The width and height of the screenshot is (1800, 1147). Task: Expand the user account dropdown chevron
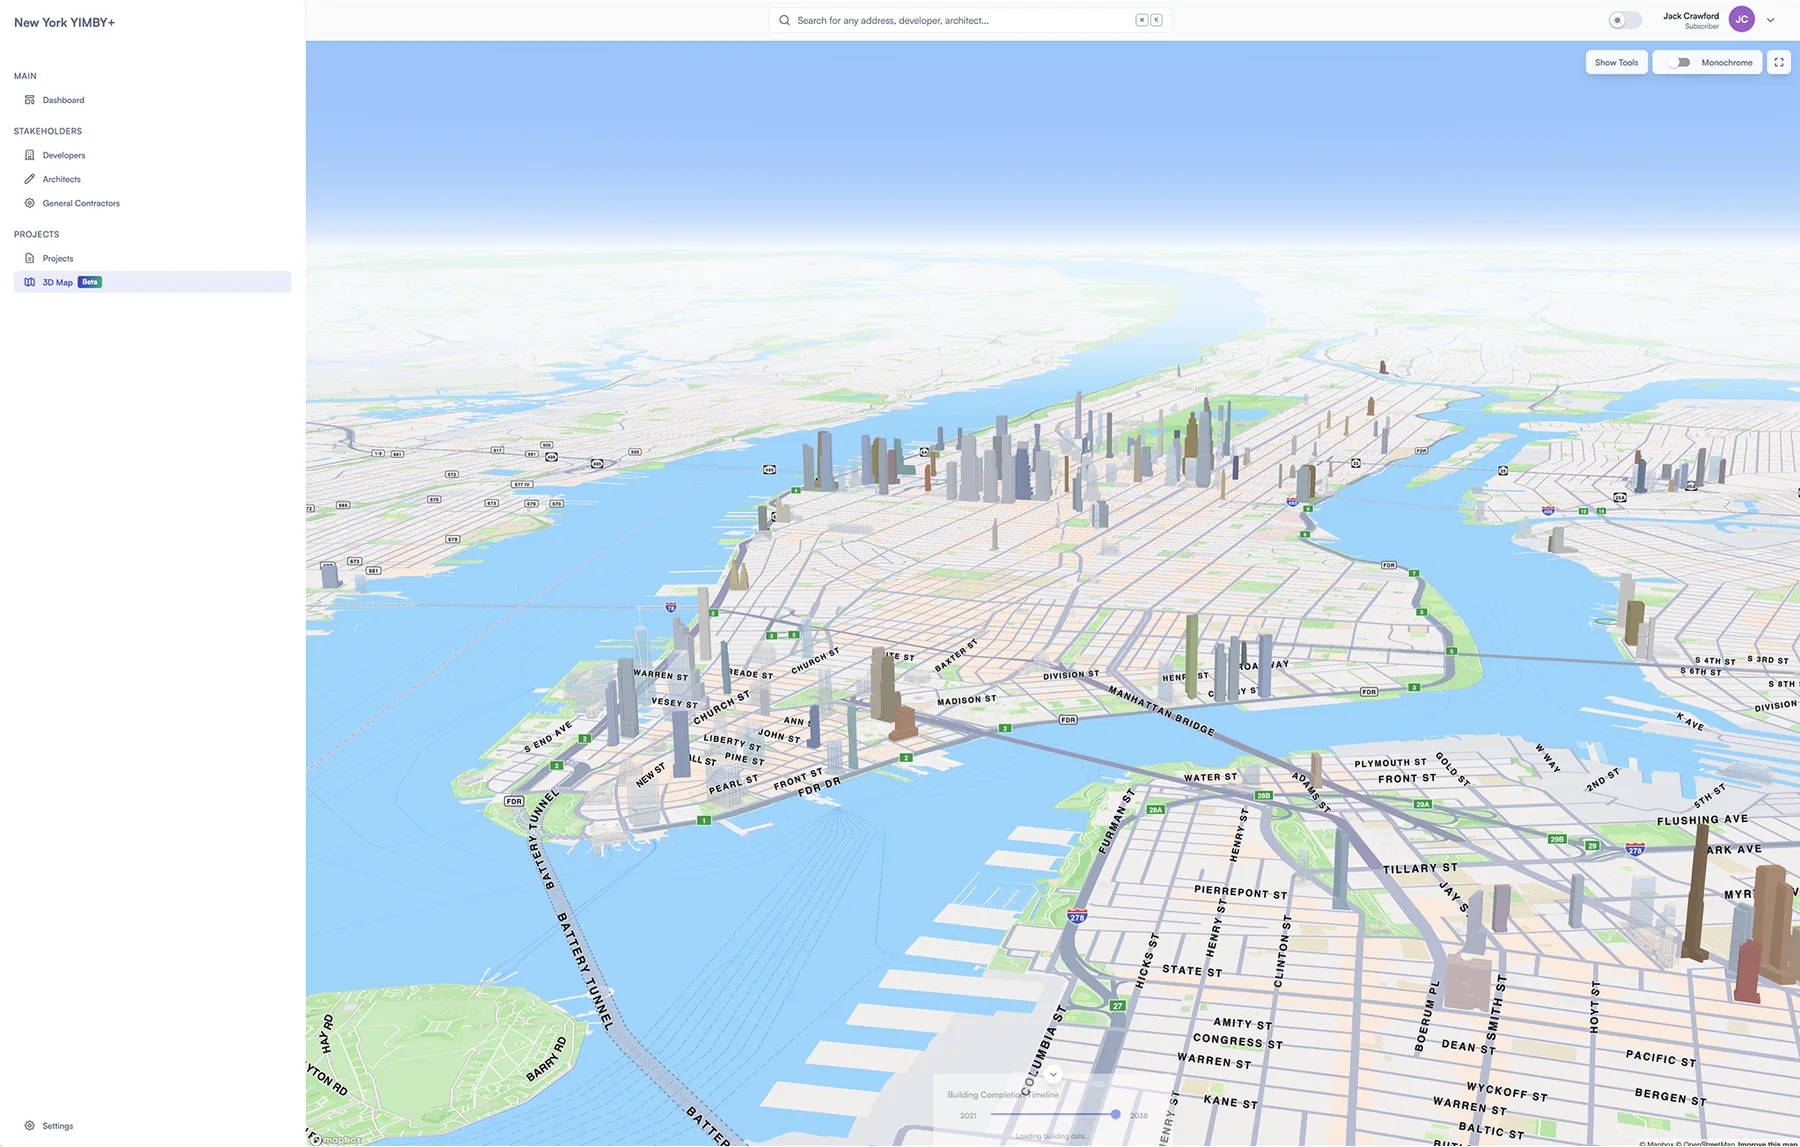(1770, 20)
